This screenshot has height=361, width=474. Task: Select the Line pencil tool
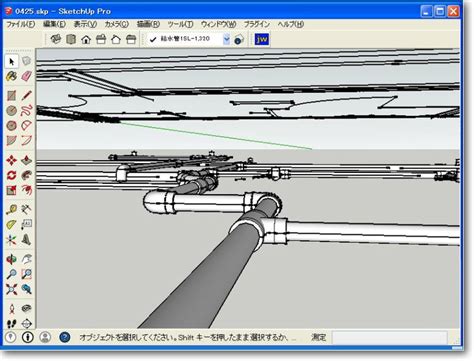(26, 96)
